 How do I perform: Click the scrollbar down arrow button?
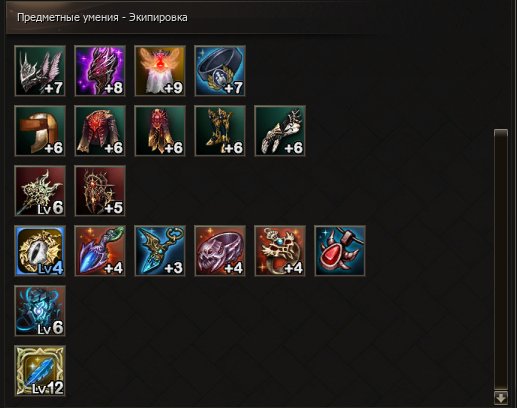(501, 397)
